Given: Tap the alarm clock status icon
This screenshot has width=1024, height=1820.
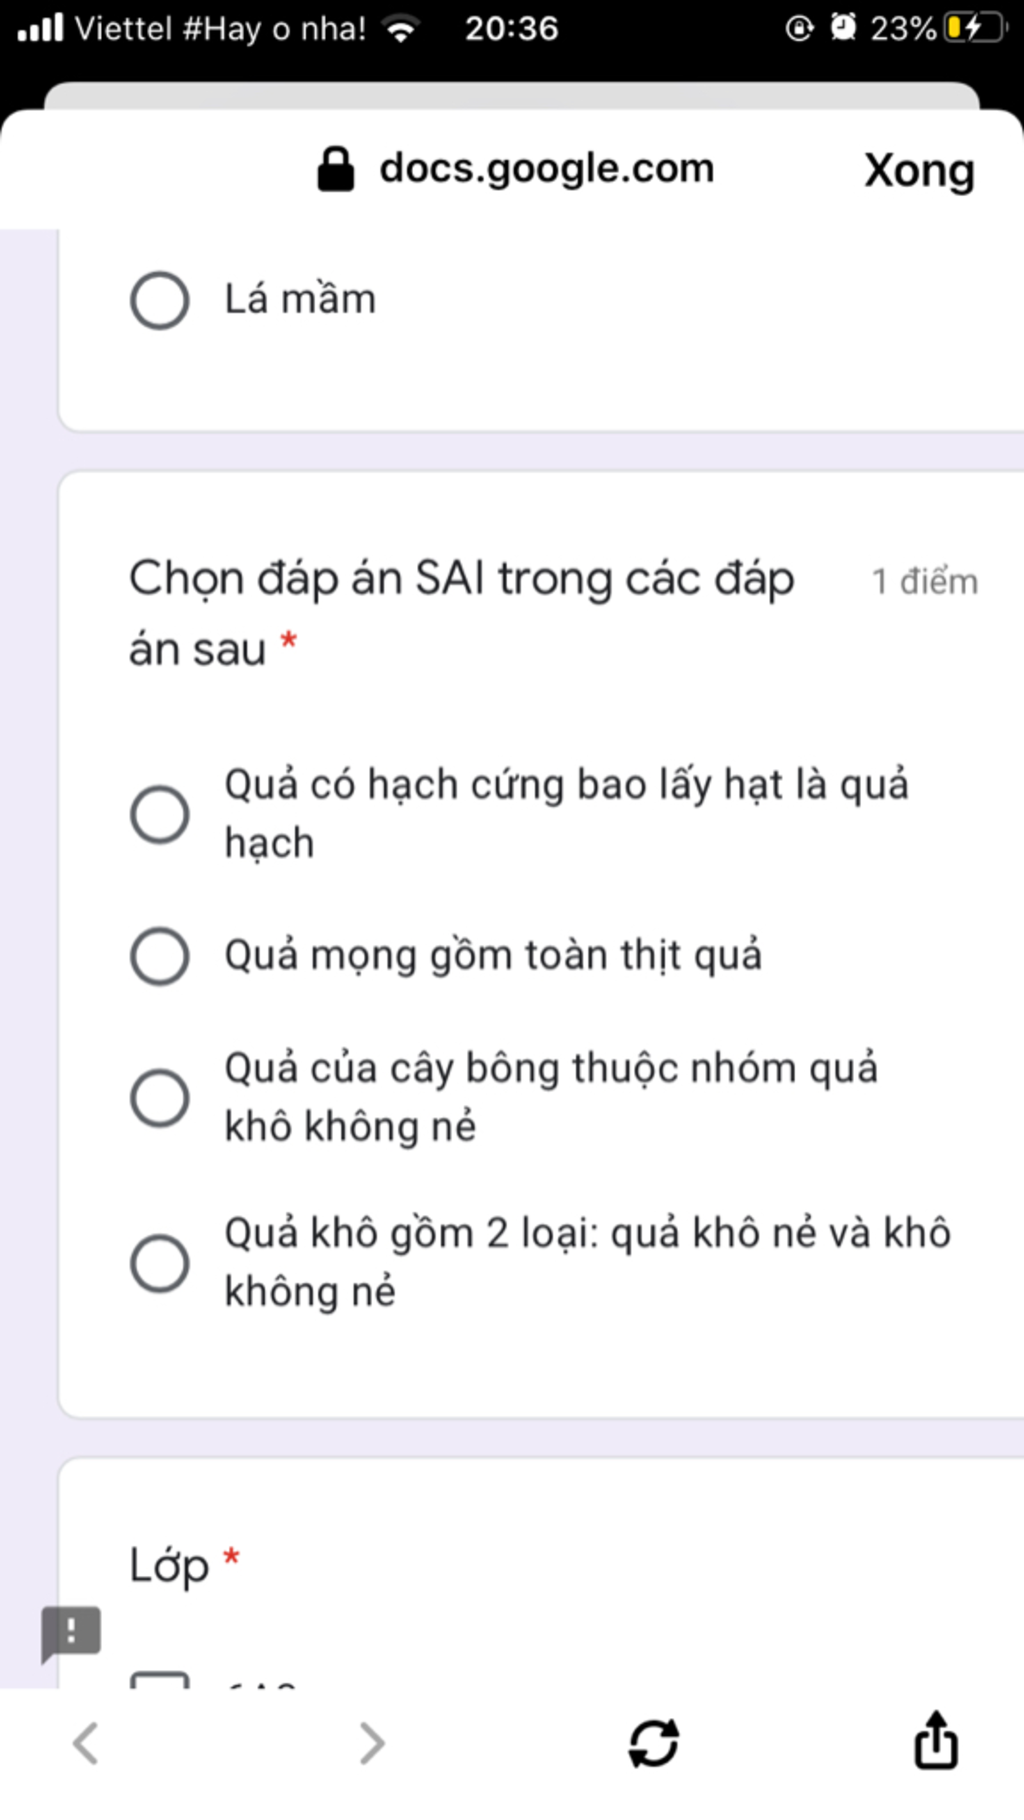Looking at the screenshot, I should (844, 28).
